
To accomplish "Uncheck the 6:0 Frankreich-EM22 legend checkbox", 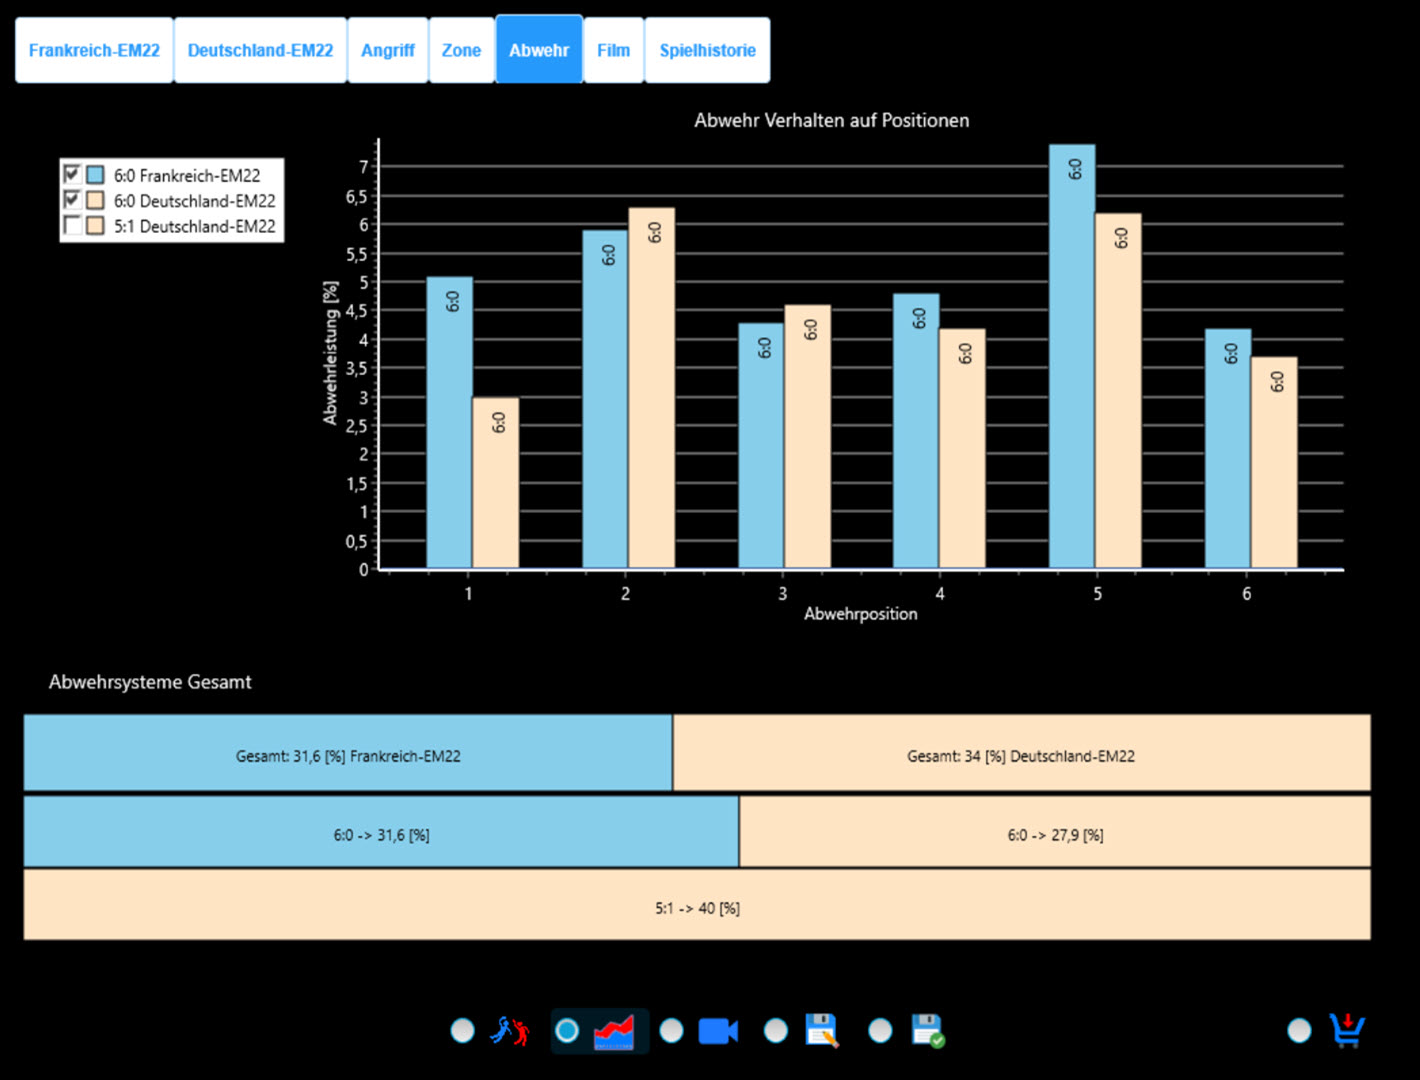I will (x=72, y=174).
